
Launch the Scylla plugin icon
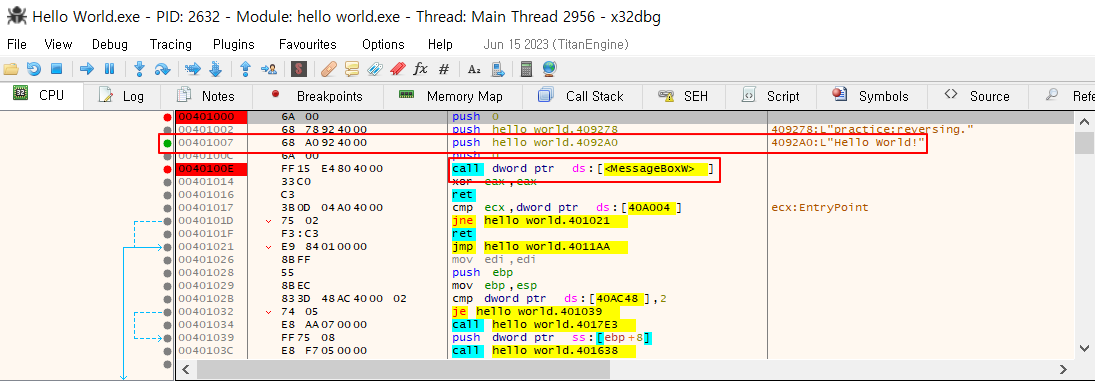pyautogui.click(x=299, y=69)
